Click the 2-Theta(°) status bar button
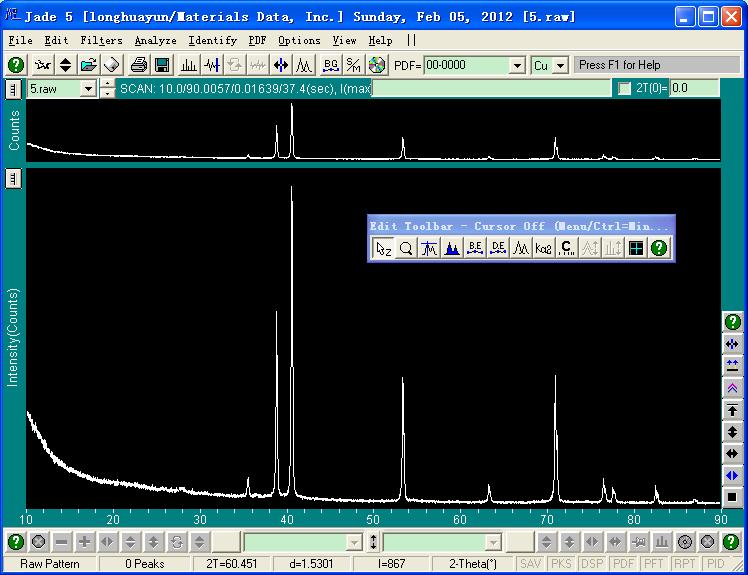Viewport: 748px width, 575px height. click(x=472, y=564)
